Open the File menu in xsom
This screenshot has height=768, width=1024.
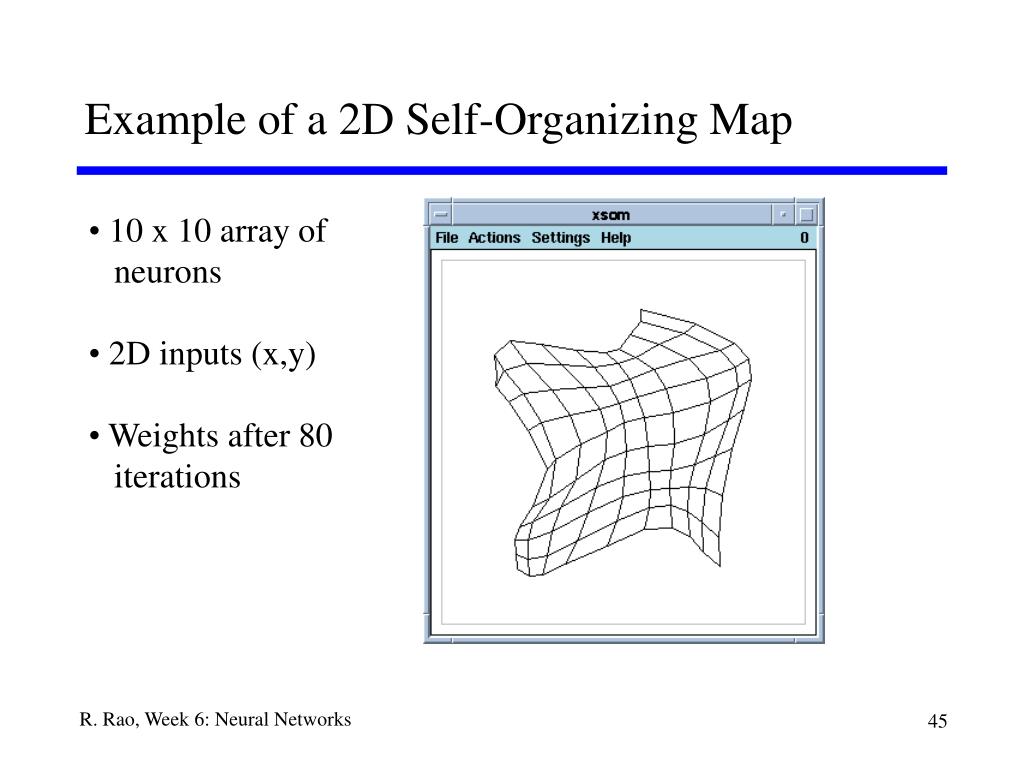tap(447, 238)
